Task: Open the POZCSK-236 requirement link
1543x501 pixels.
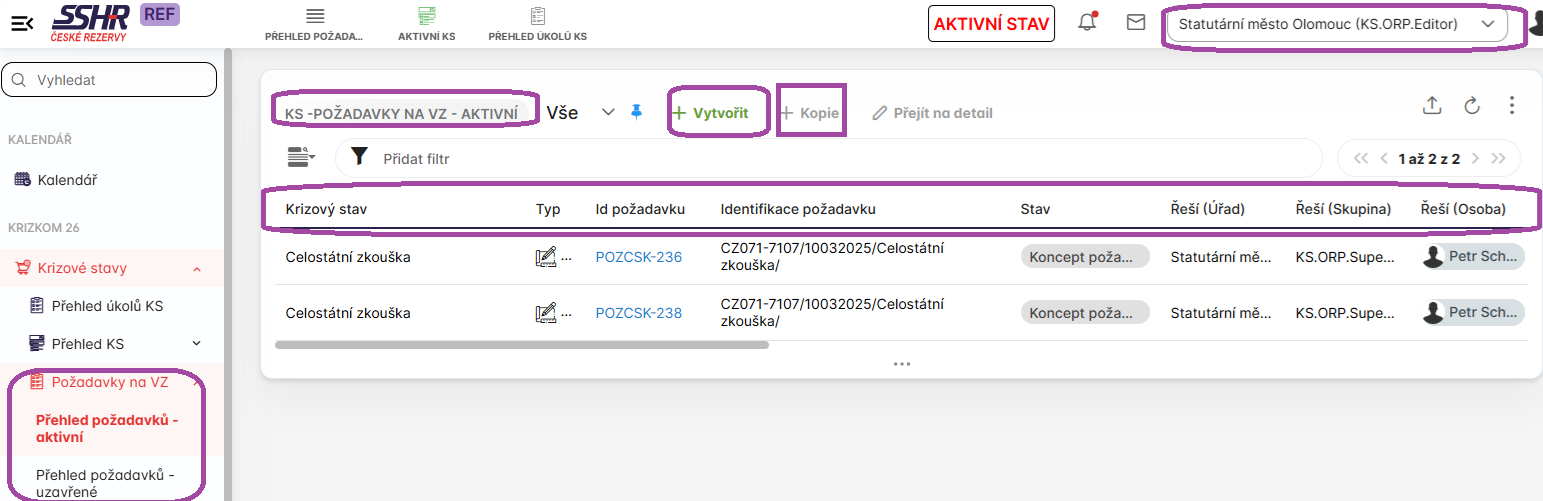Action: point(638,257)
